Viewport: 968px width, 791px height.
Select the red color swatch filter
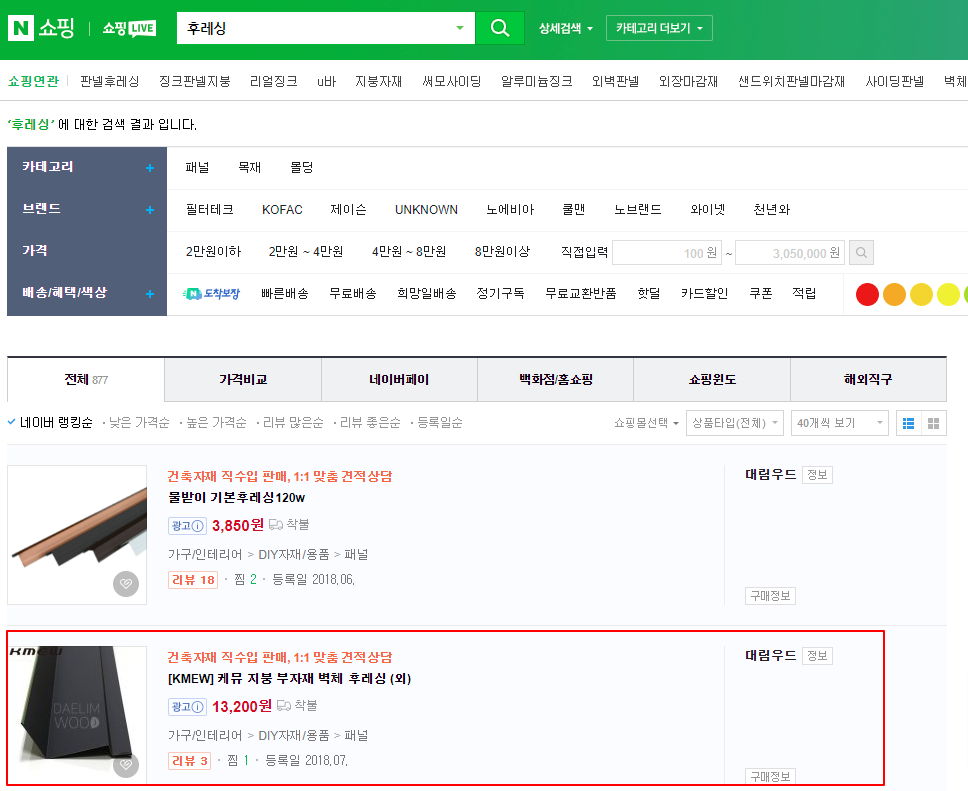pyautogui.click(x=866, y=293)
